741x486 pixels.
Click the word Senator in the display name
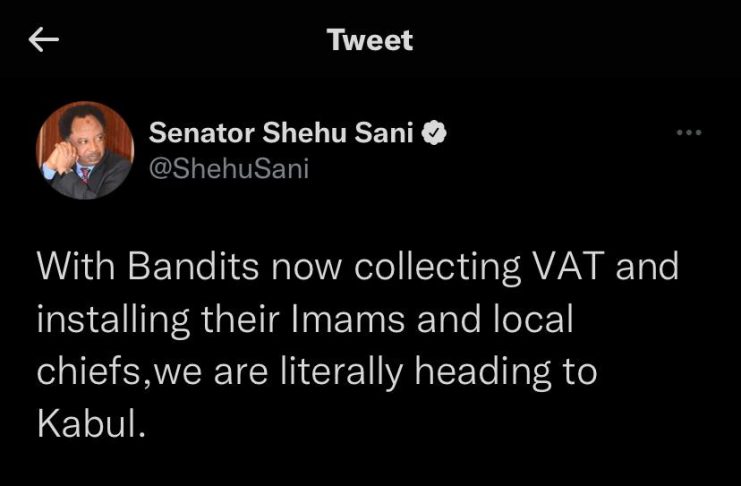click(x=196, y=133)
